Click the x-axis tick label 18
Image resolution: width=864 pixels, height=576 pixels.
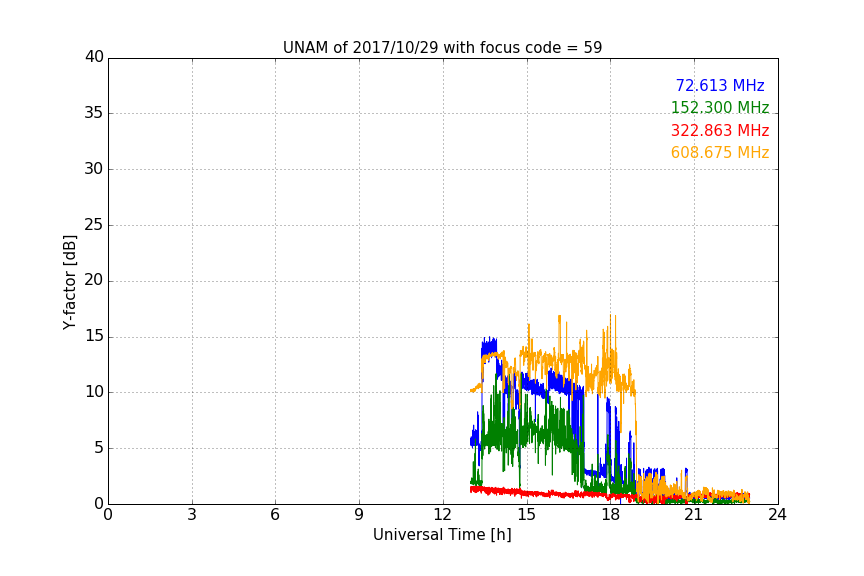[611, 515]
